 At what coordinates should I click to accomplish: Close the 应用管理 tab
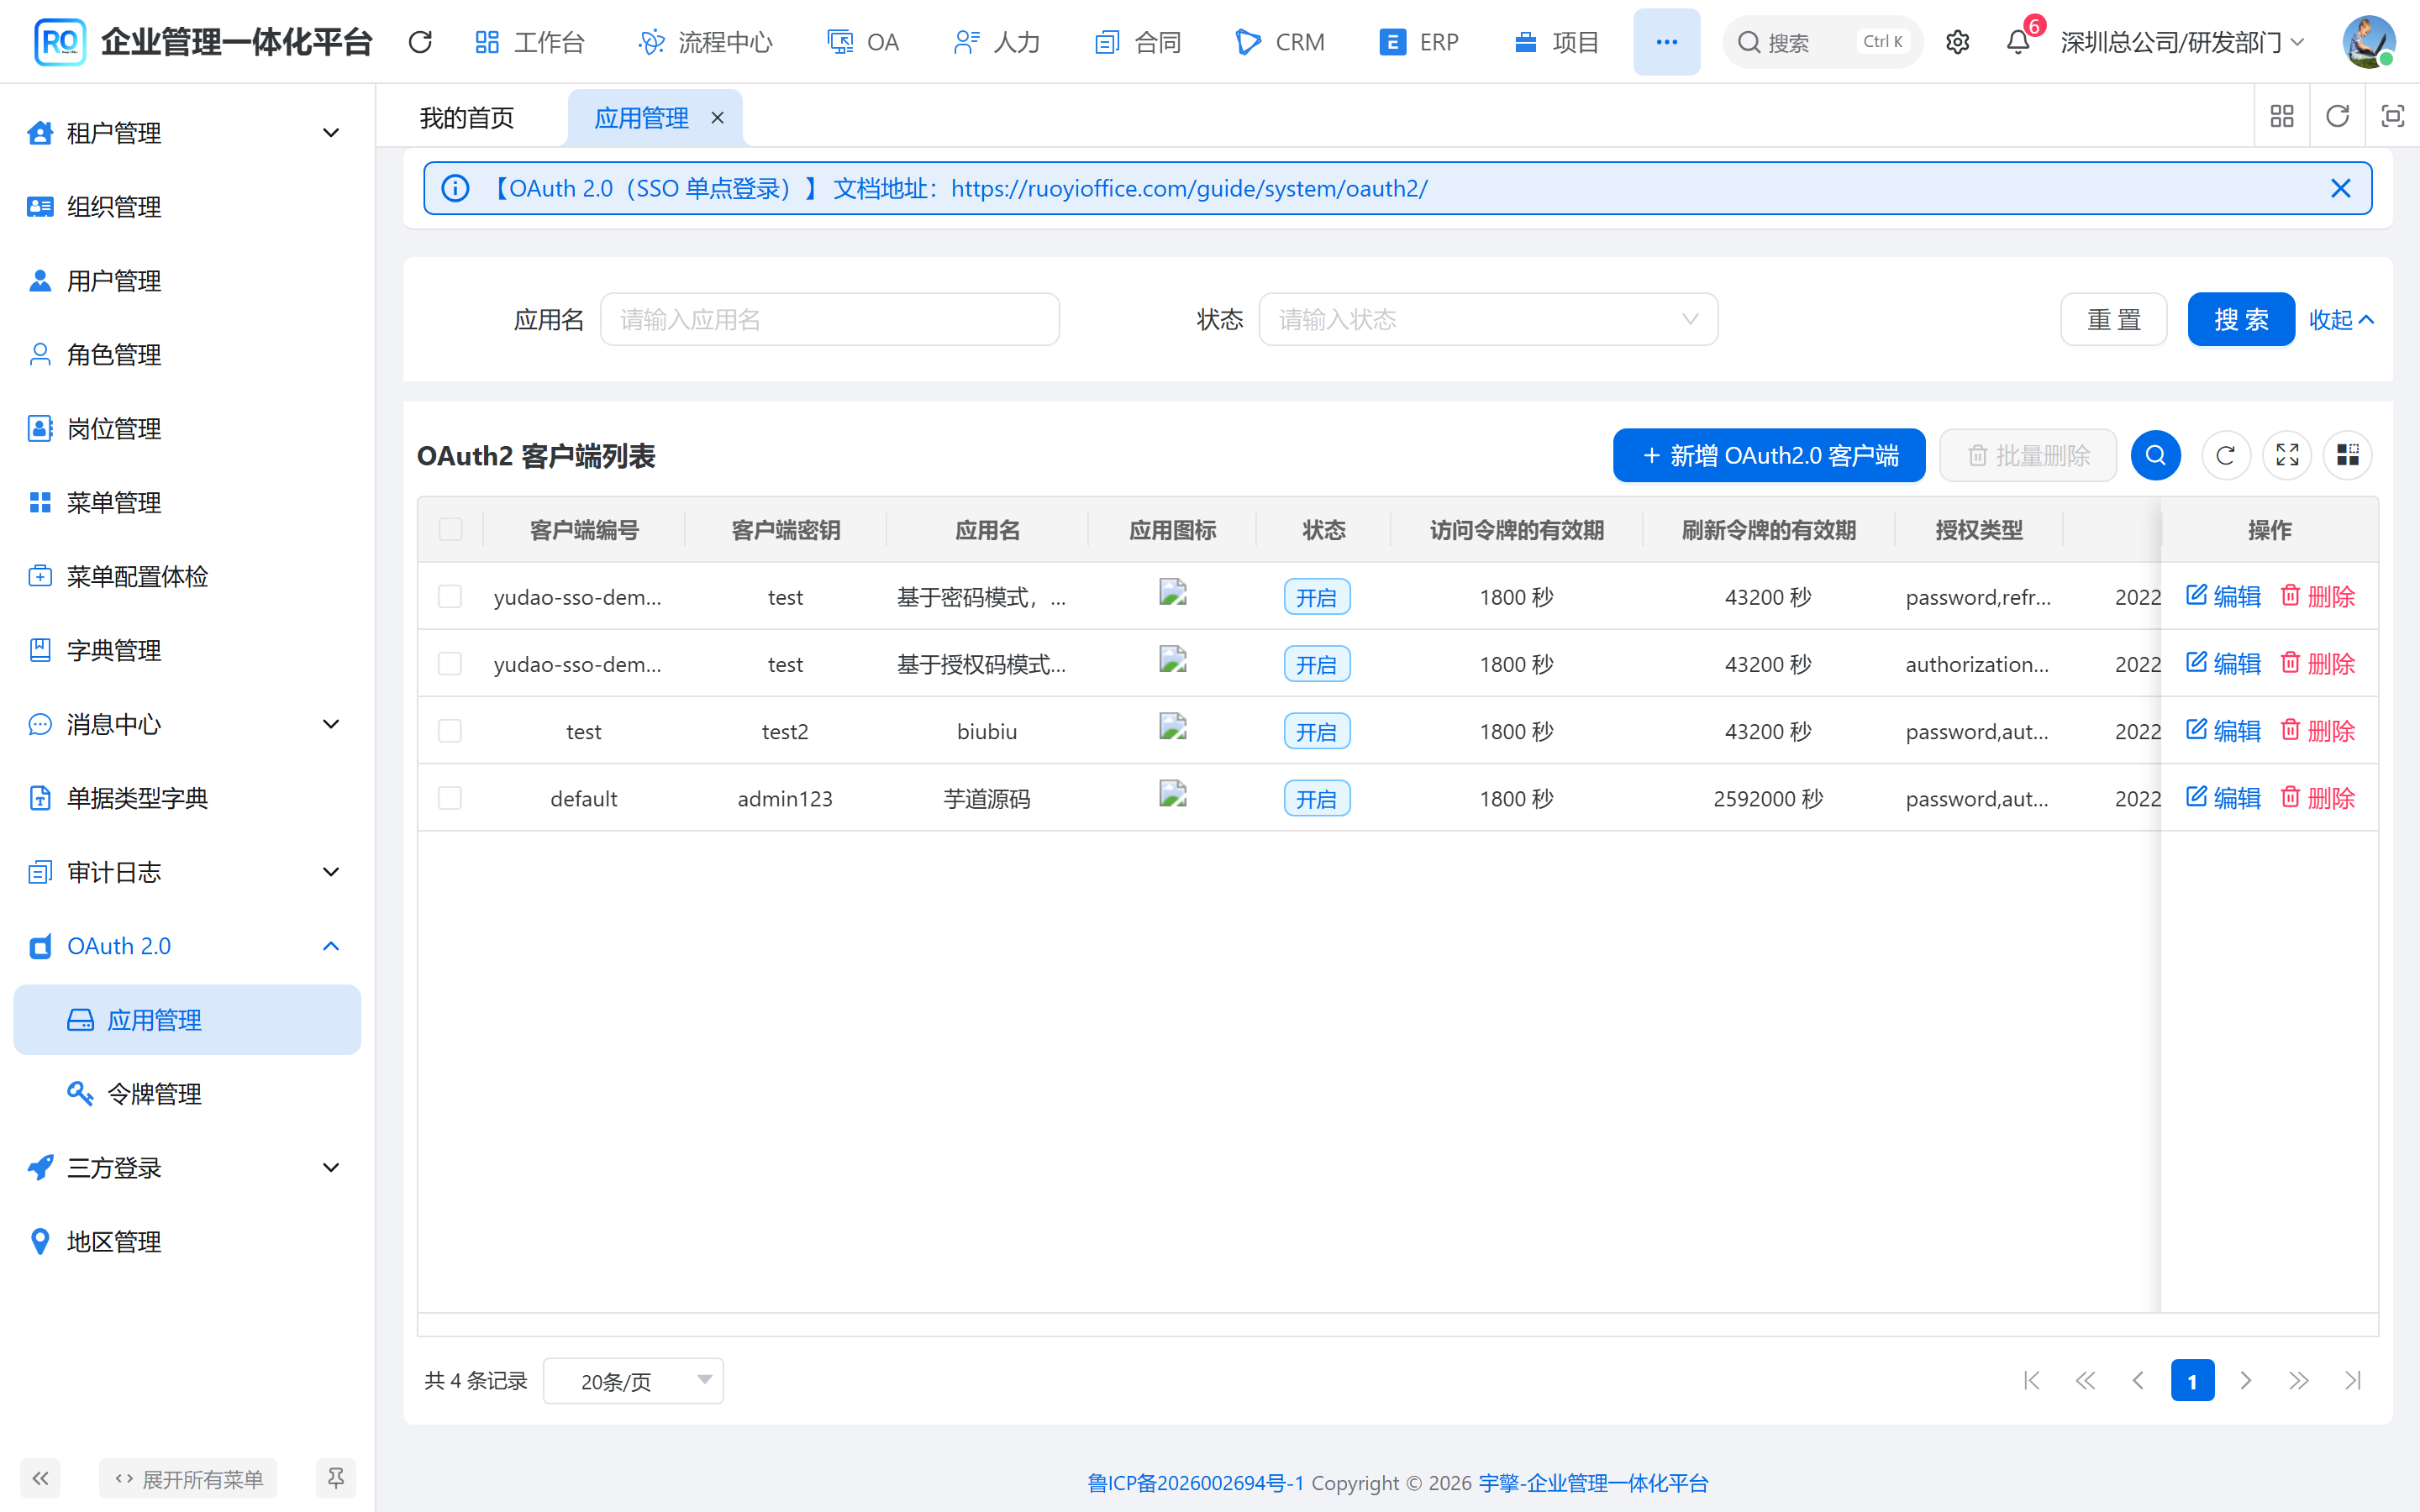(x=717, y=118)
